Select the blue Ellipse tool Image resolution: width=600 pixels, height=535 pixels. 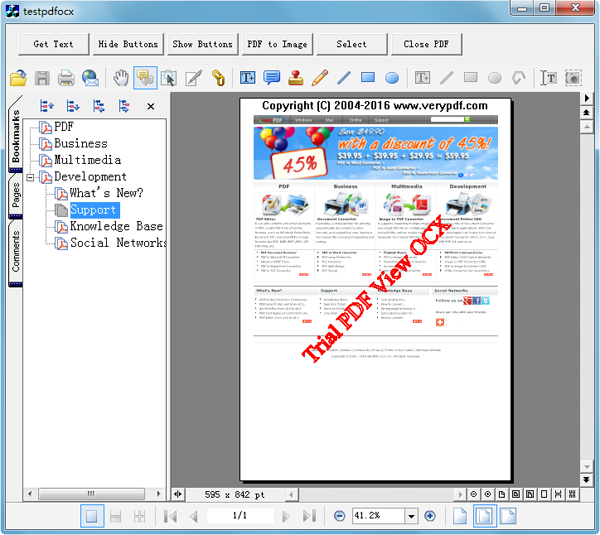(x=392, y=78)
